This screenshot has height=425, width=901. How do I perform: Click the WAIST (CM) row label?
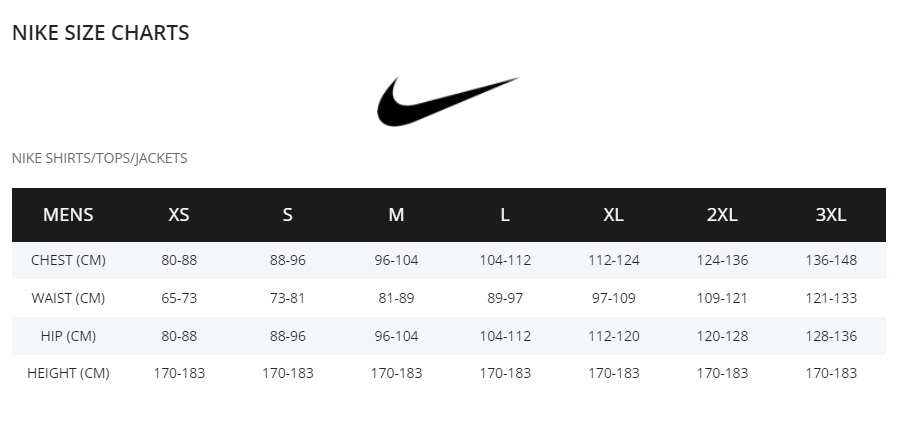tap(68, 298)
